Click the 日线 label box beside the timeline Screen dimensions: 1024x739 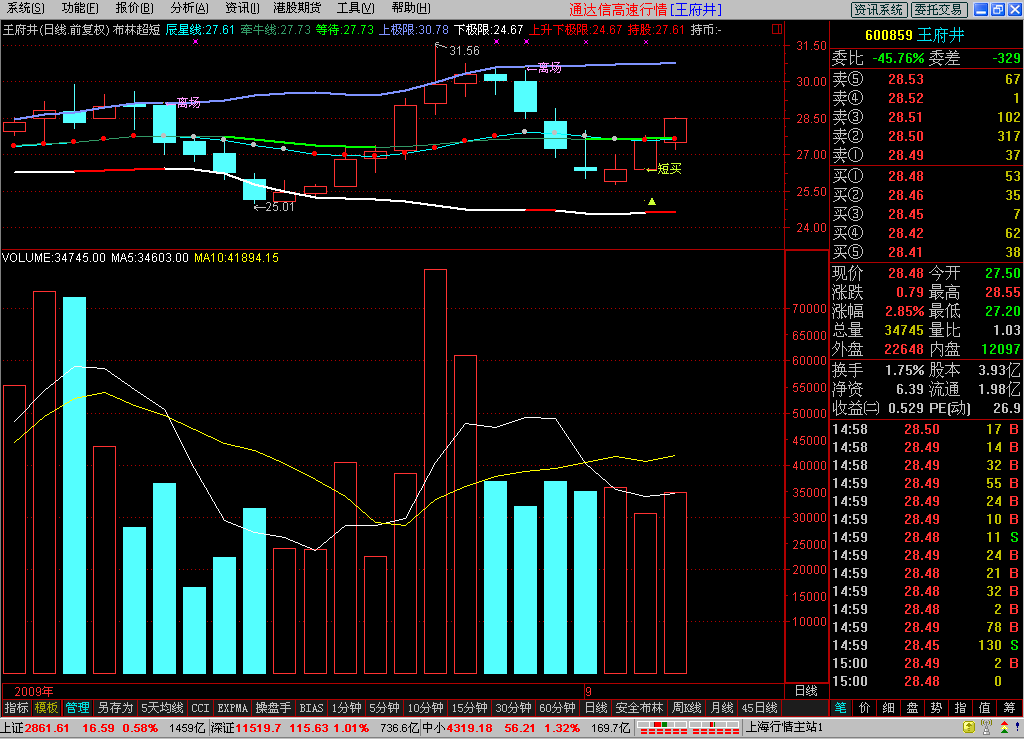807,691
